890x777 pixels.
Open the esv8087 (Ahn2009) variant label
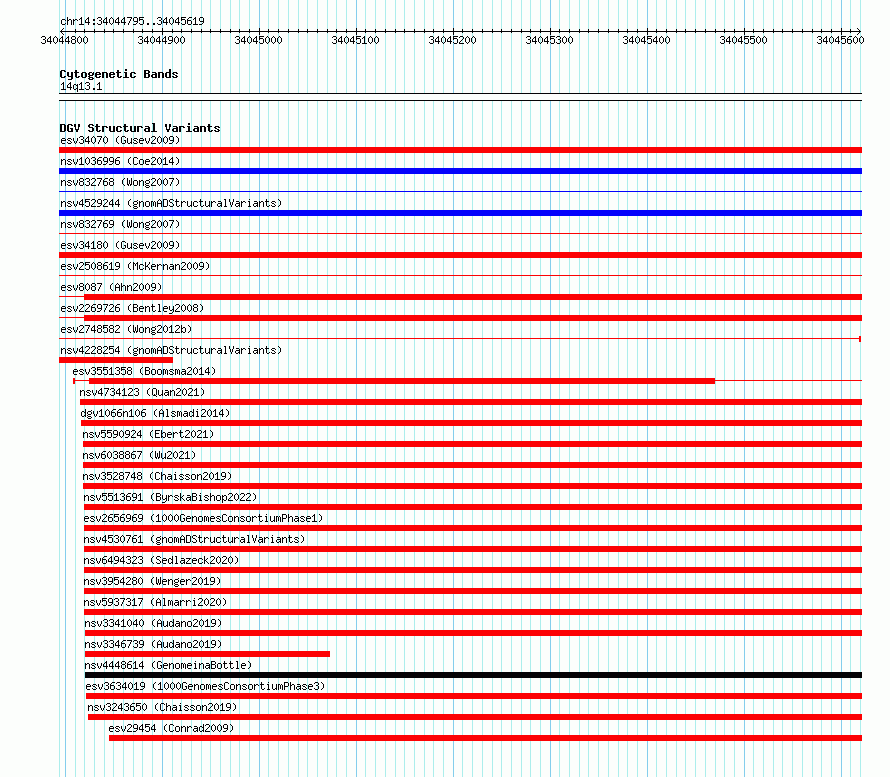coord(111,287)
